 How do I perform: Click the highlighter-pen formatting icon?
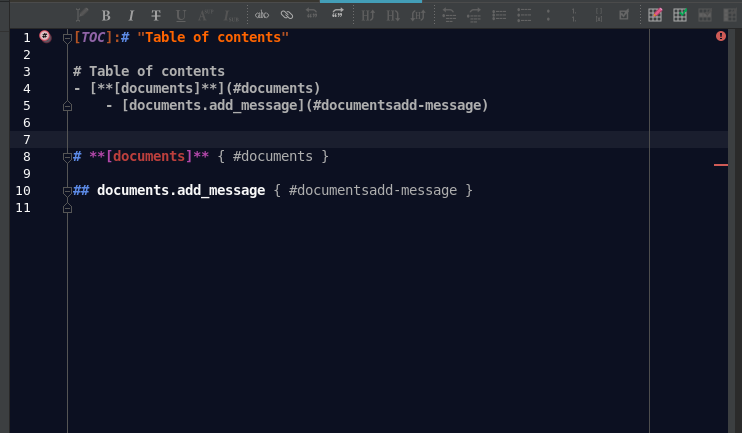tap(81, 15)
